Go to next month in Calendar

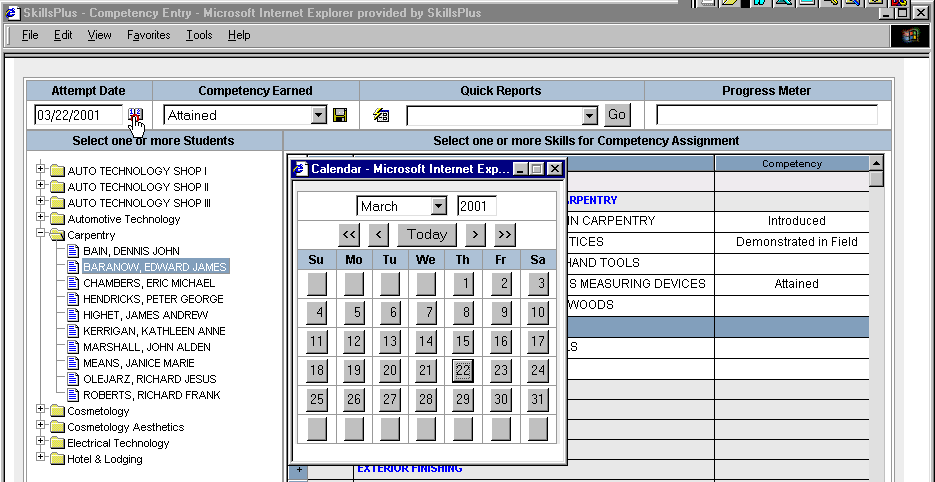[x=475, y=234]
